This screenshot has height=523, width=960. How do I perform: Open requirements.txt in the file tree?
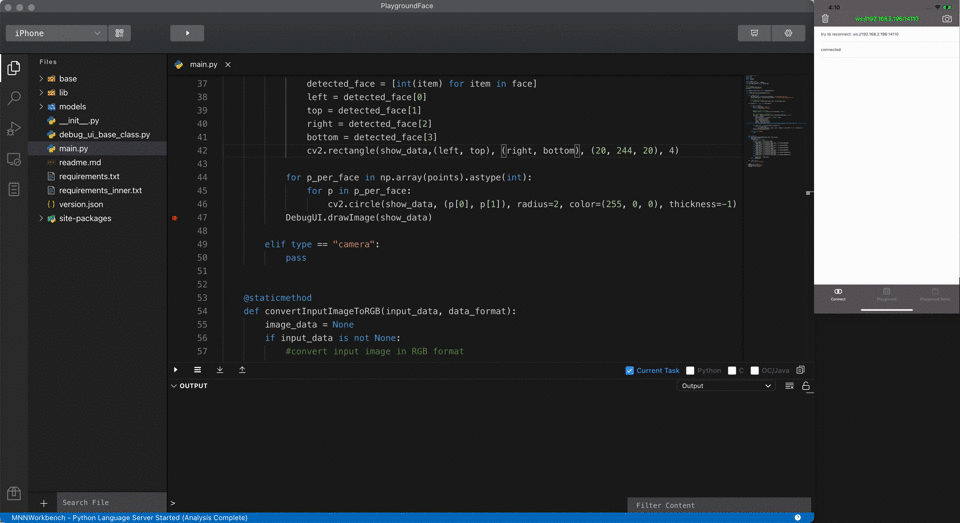(x=89, y=176)
